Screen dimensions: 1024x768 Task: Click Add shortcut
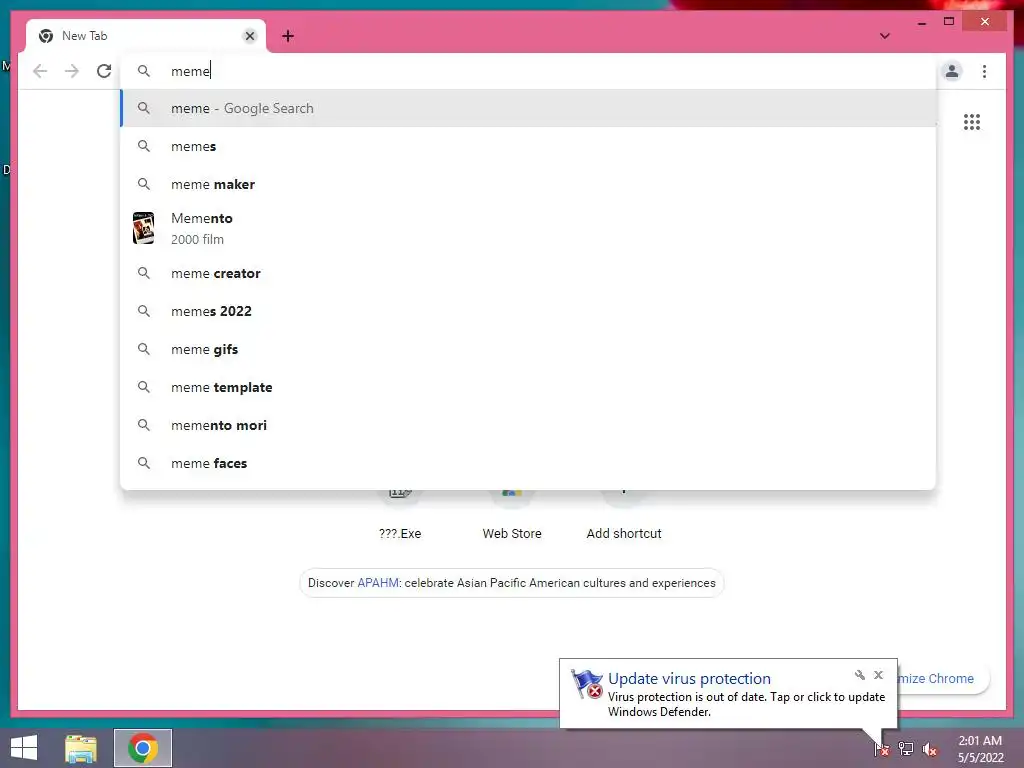[x=624, y=516]
